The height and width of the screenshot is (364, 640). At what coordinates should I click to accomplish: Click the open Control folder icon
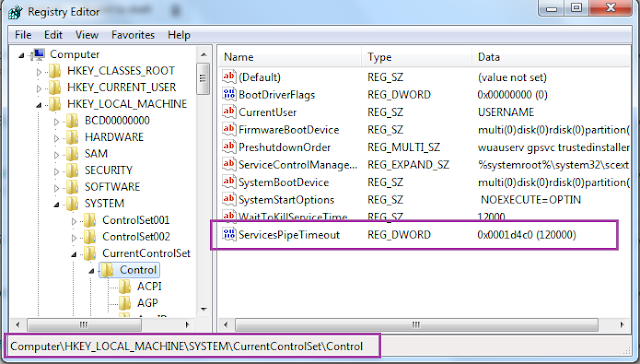[107, 270]
